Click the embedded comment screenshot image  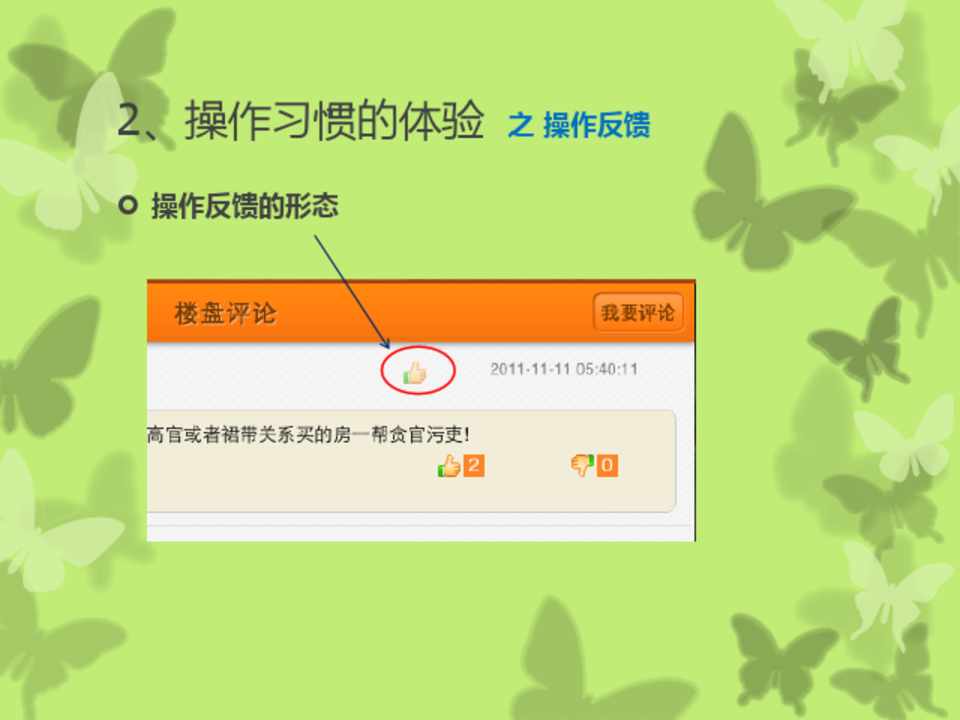click(x=421, y=410)
